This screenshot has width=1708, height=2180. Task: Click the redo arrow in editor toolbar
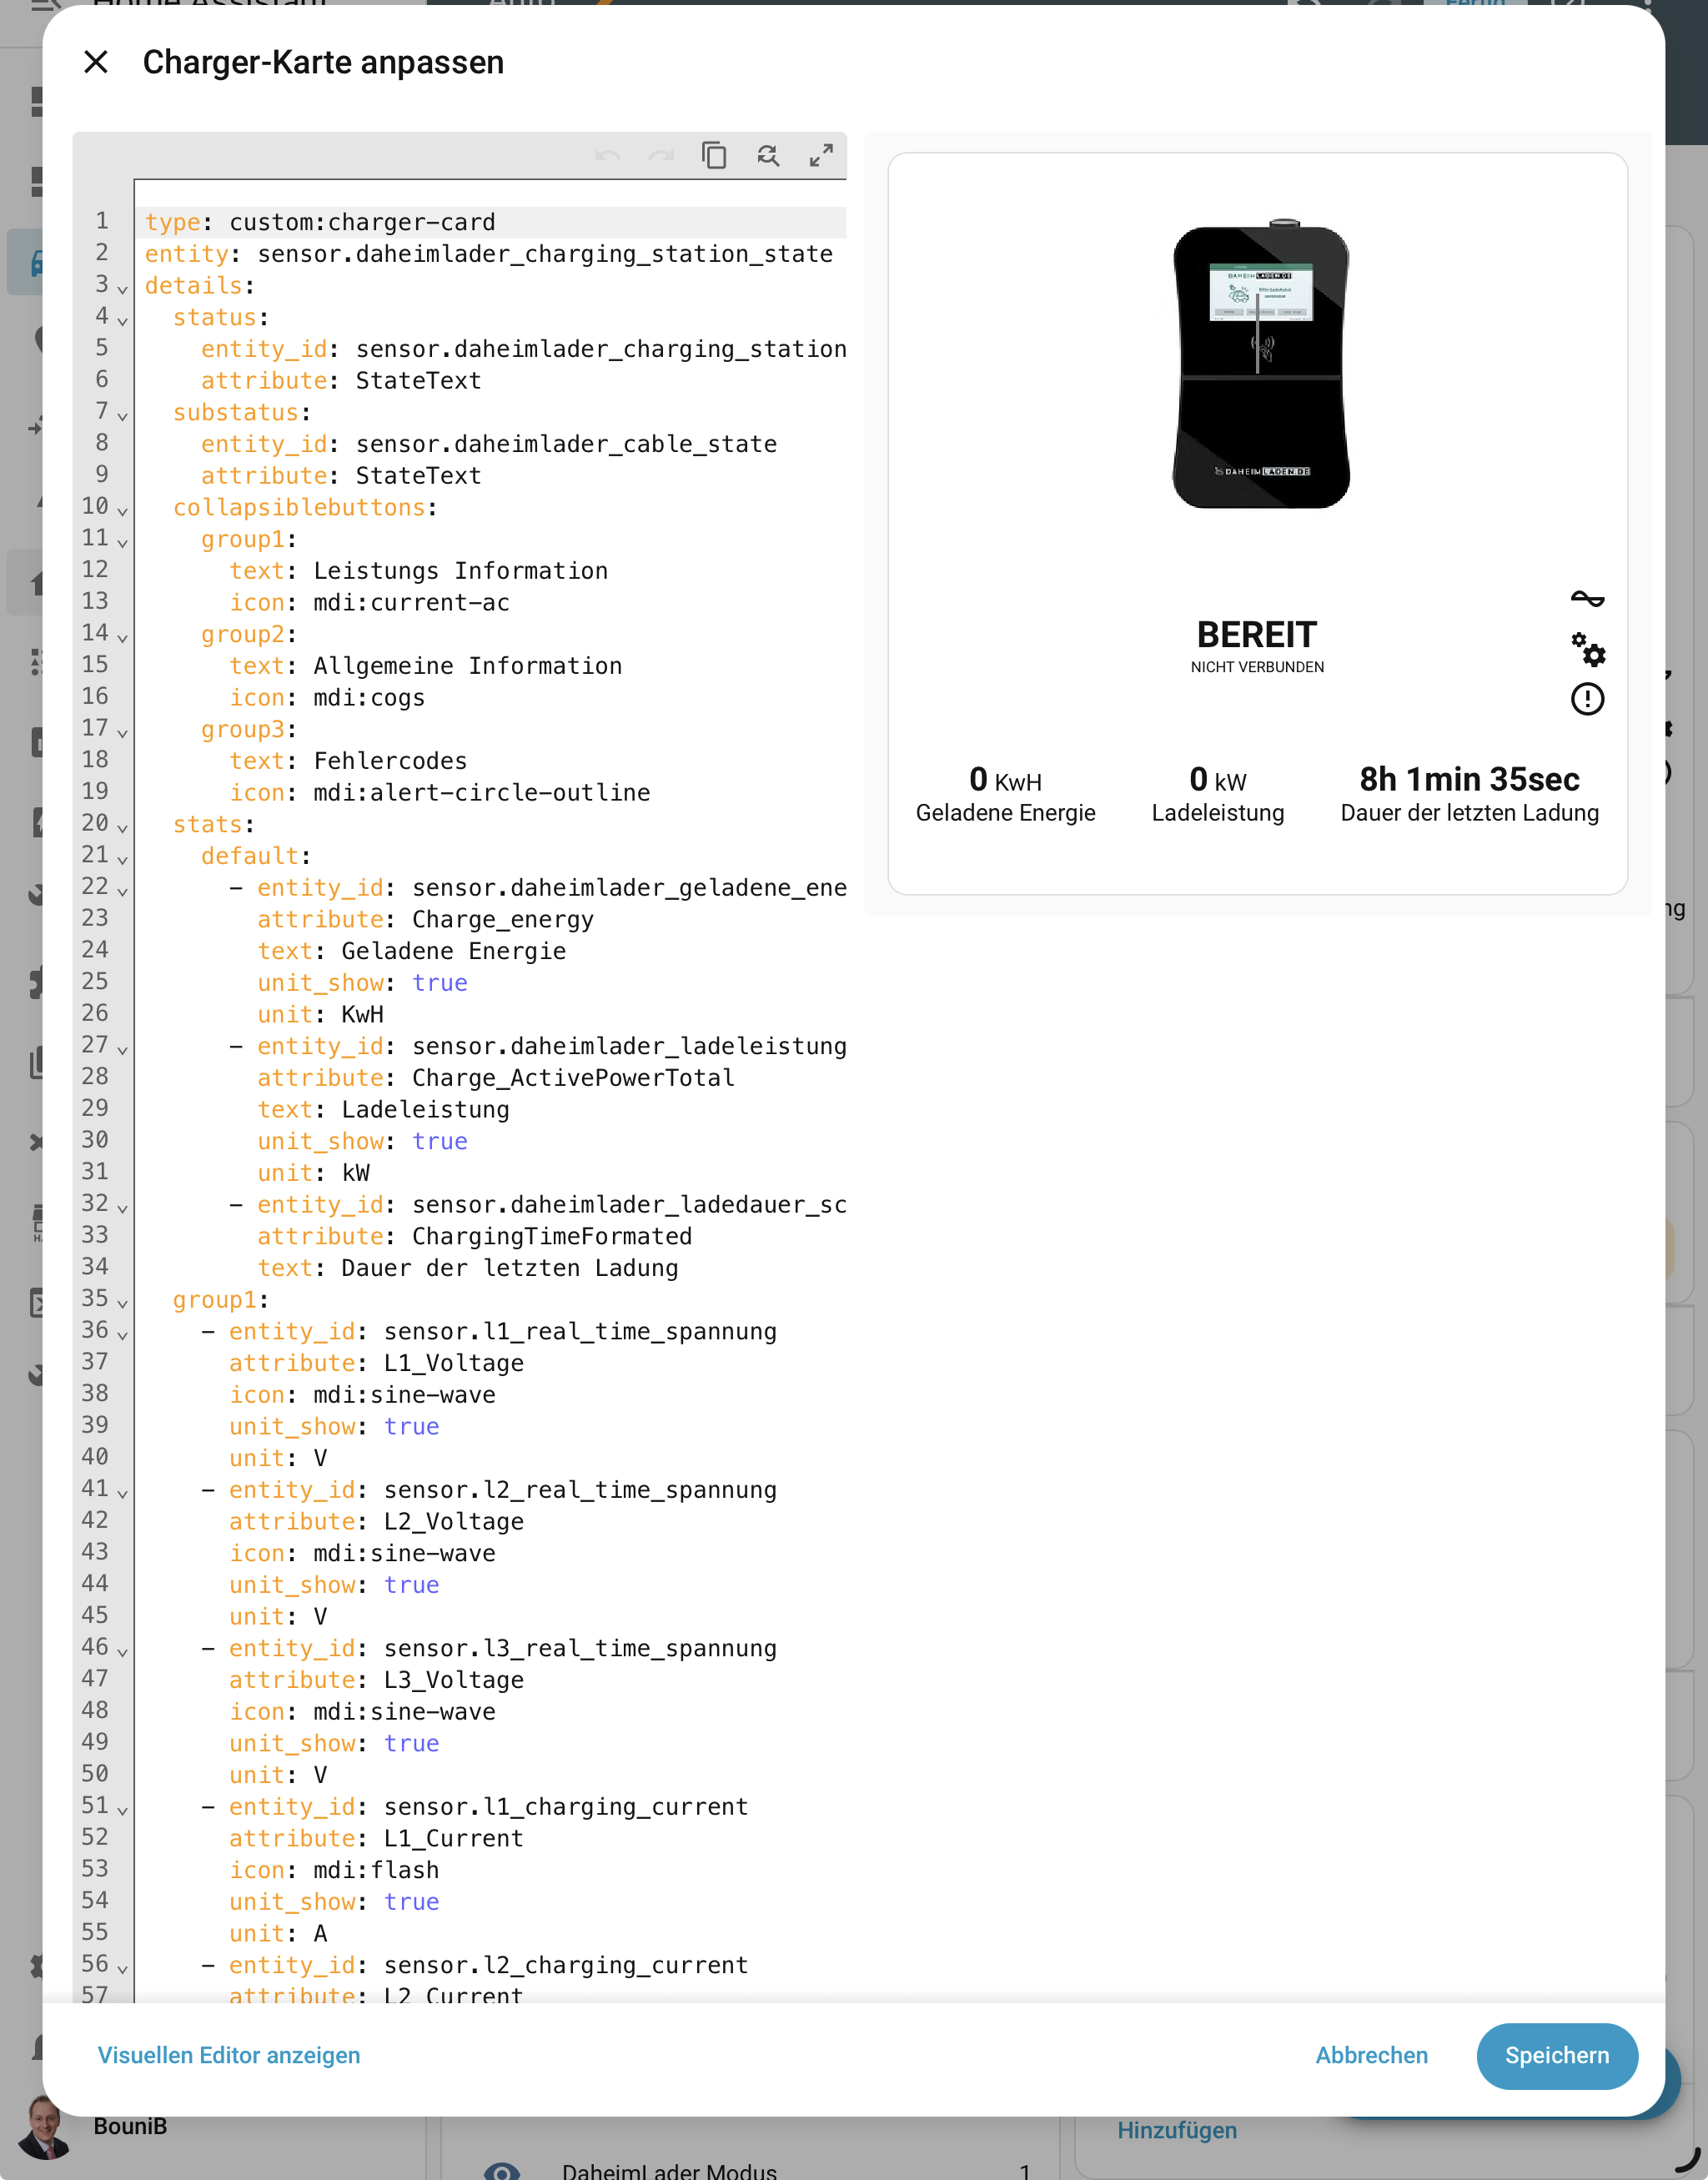tap(661, 156)
